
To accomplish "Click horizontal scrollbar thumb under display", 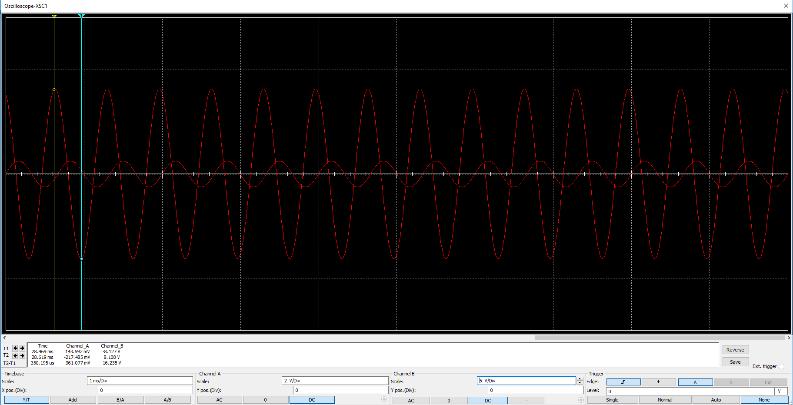I will click(x=658, y=337).
